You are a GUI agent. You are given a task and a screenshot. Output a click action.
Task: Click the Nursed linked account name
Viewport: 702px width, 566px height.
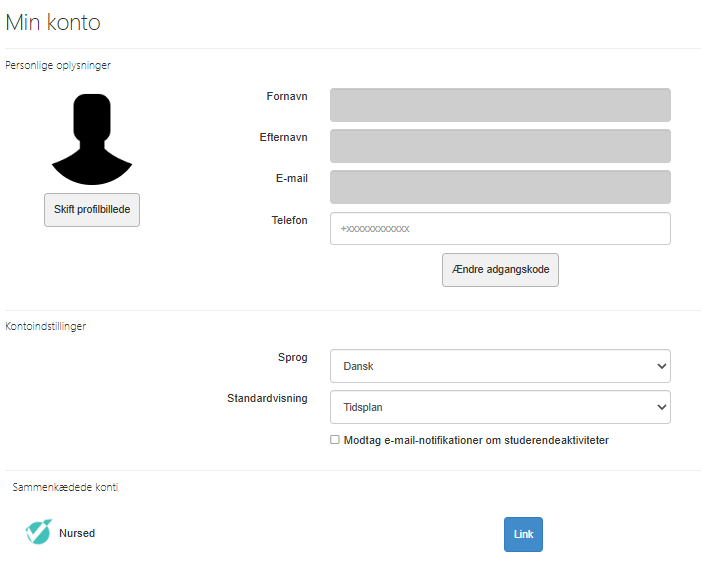click(x=77, y=533)
